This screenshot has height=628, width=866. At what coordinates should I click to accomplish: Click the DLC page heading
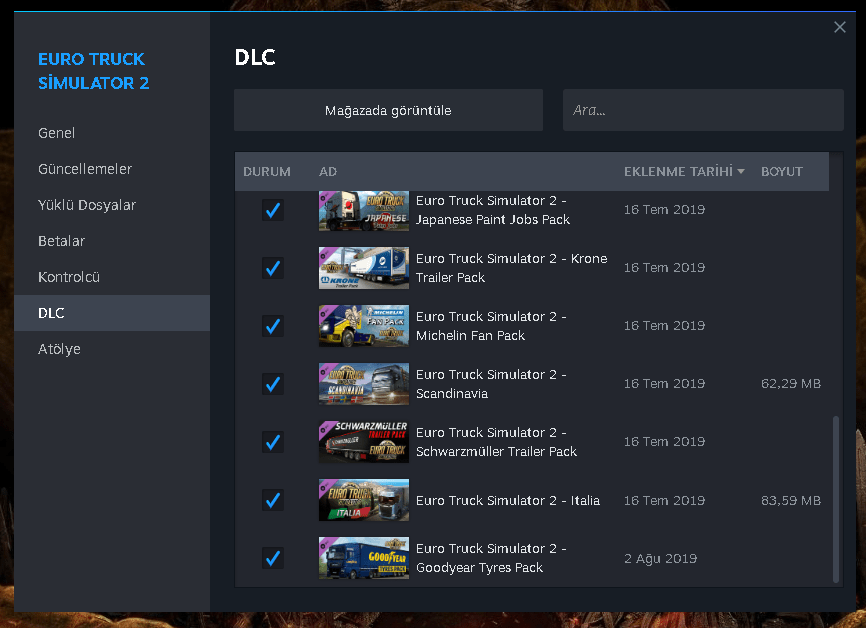255,57
